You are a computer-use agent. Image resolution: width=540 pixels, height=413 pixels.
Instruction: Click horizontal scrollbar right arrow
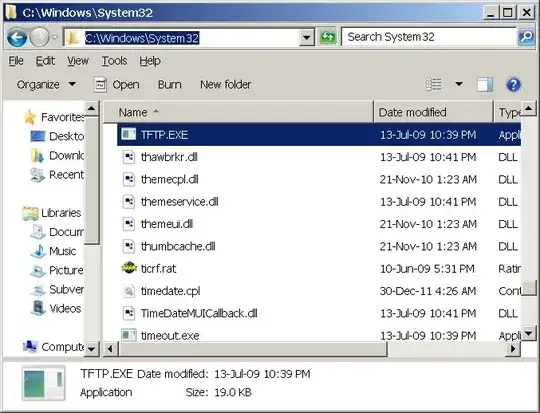tap(513, 349)
